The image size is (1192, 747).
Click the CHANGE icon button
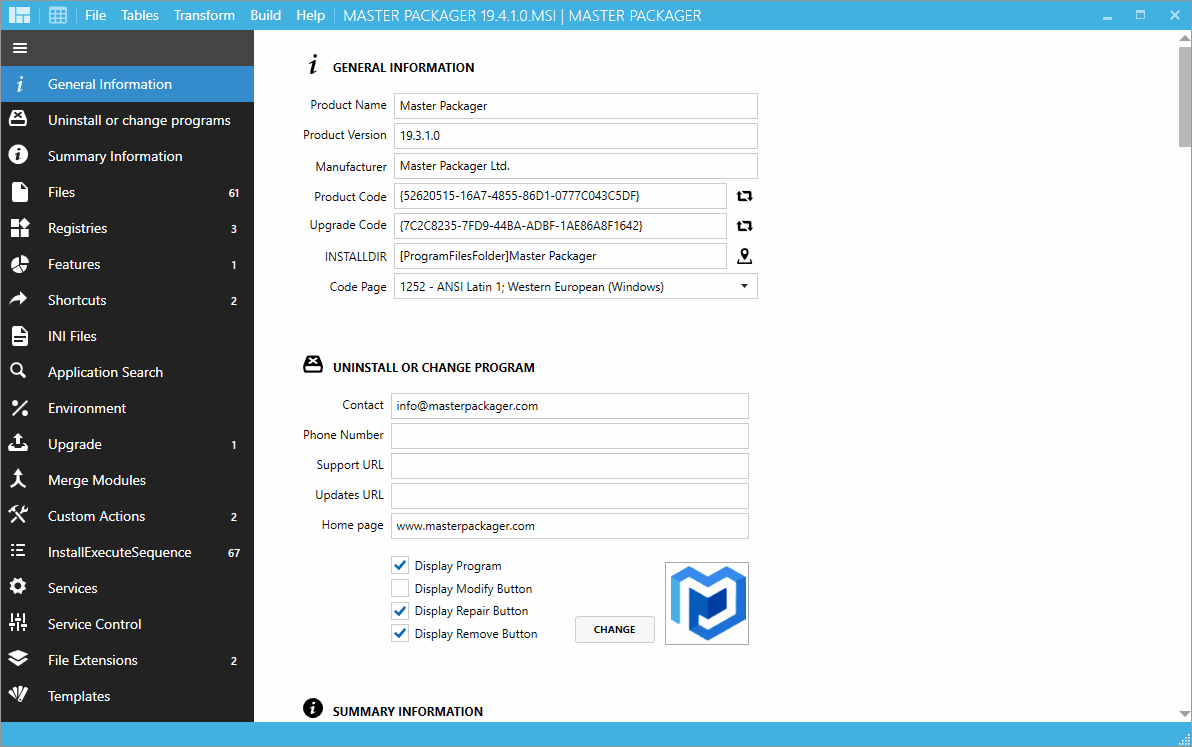pos(614,629)
